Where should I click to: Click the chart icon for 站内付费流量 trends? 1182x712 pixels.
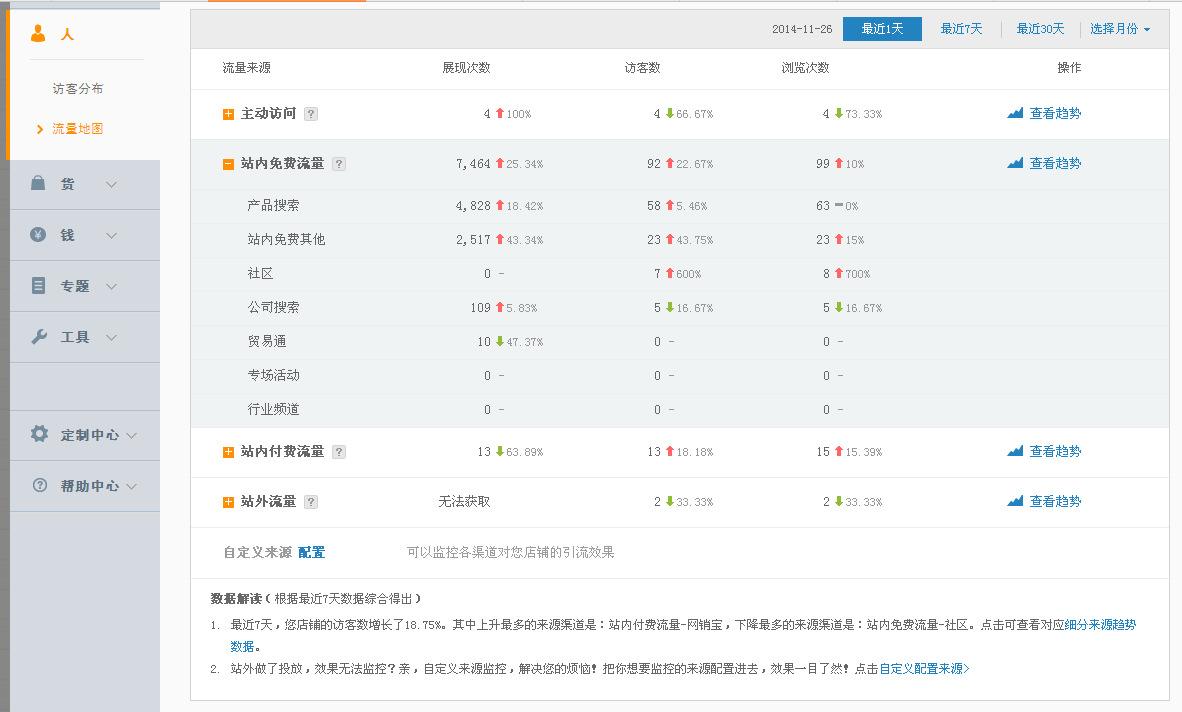[x=1016, y=451]
